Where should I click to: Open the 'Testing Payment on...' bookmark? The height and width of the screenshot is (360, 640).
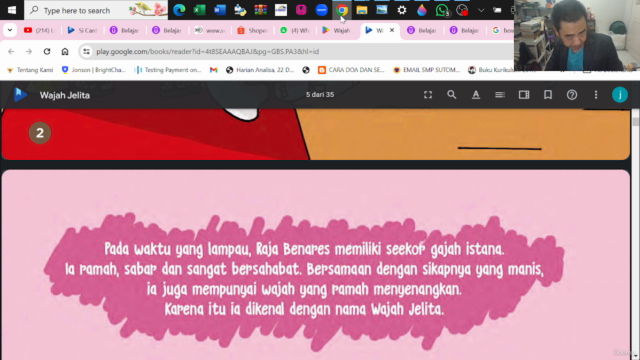click(169, 70)
